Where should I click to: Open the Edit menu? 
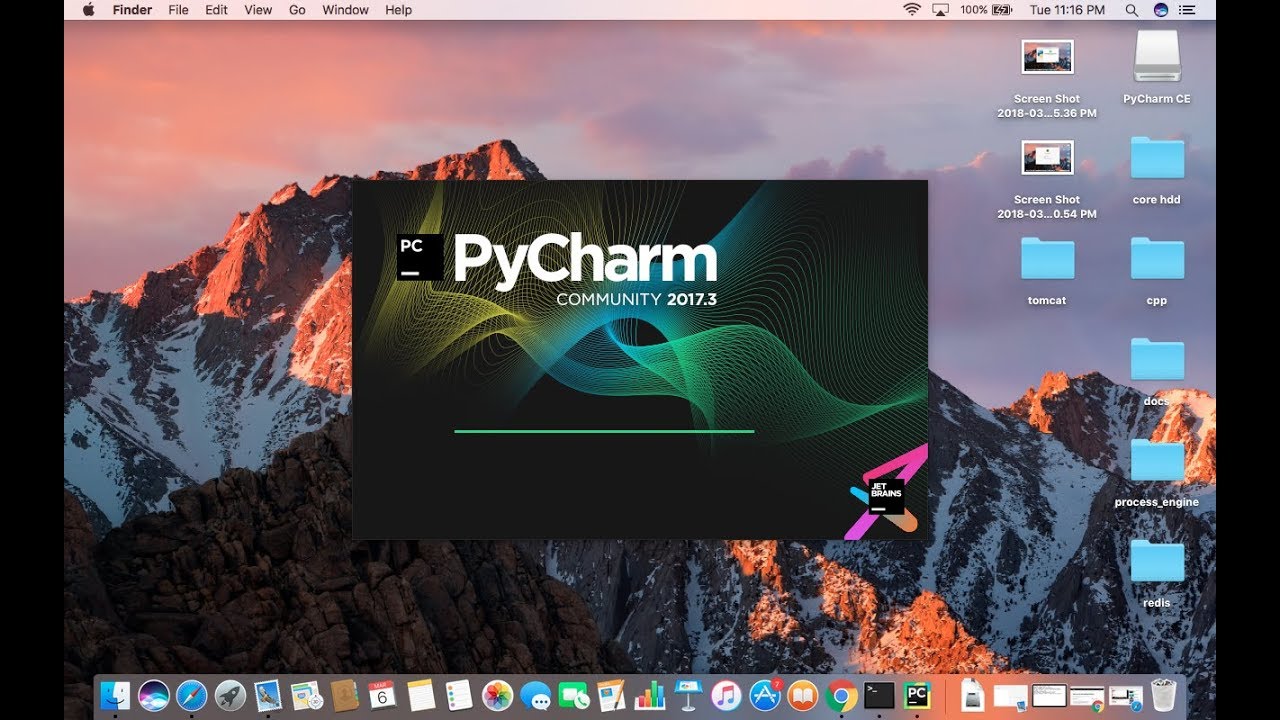(216, 10)
